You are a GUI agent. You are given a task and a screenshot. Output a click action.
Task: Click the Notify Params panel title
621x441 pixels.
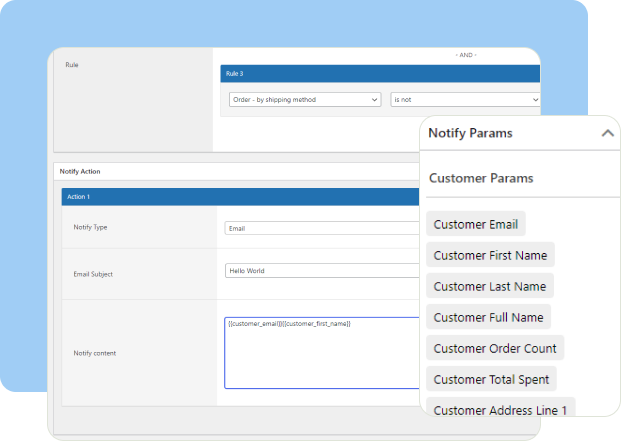pyautogui.click(x=470, y=133)
